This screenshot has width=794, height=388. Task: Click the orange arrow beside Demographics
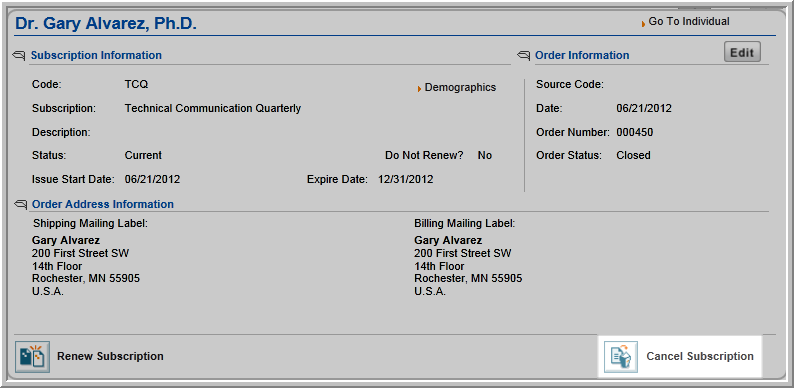tap(420, 89)
